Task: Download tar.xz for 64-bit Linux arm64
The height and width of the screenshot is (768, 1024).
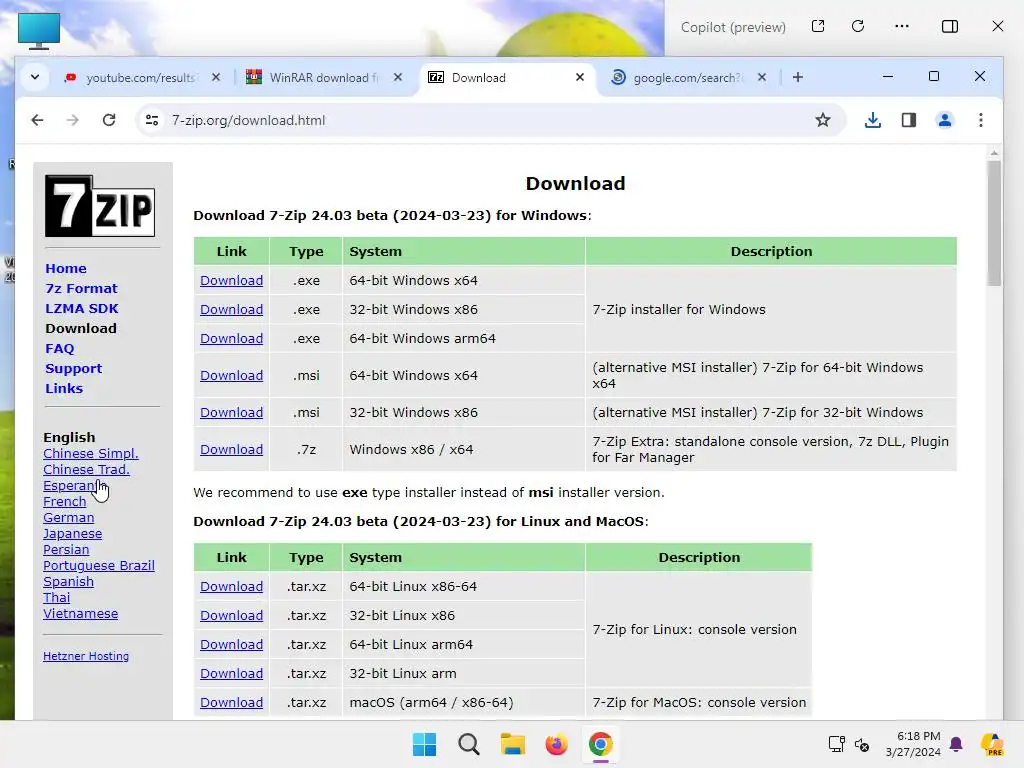Action: tap(231, 645)
